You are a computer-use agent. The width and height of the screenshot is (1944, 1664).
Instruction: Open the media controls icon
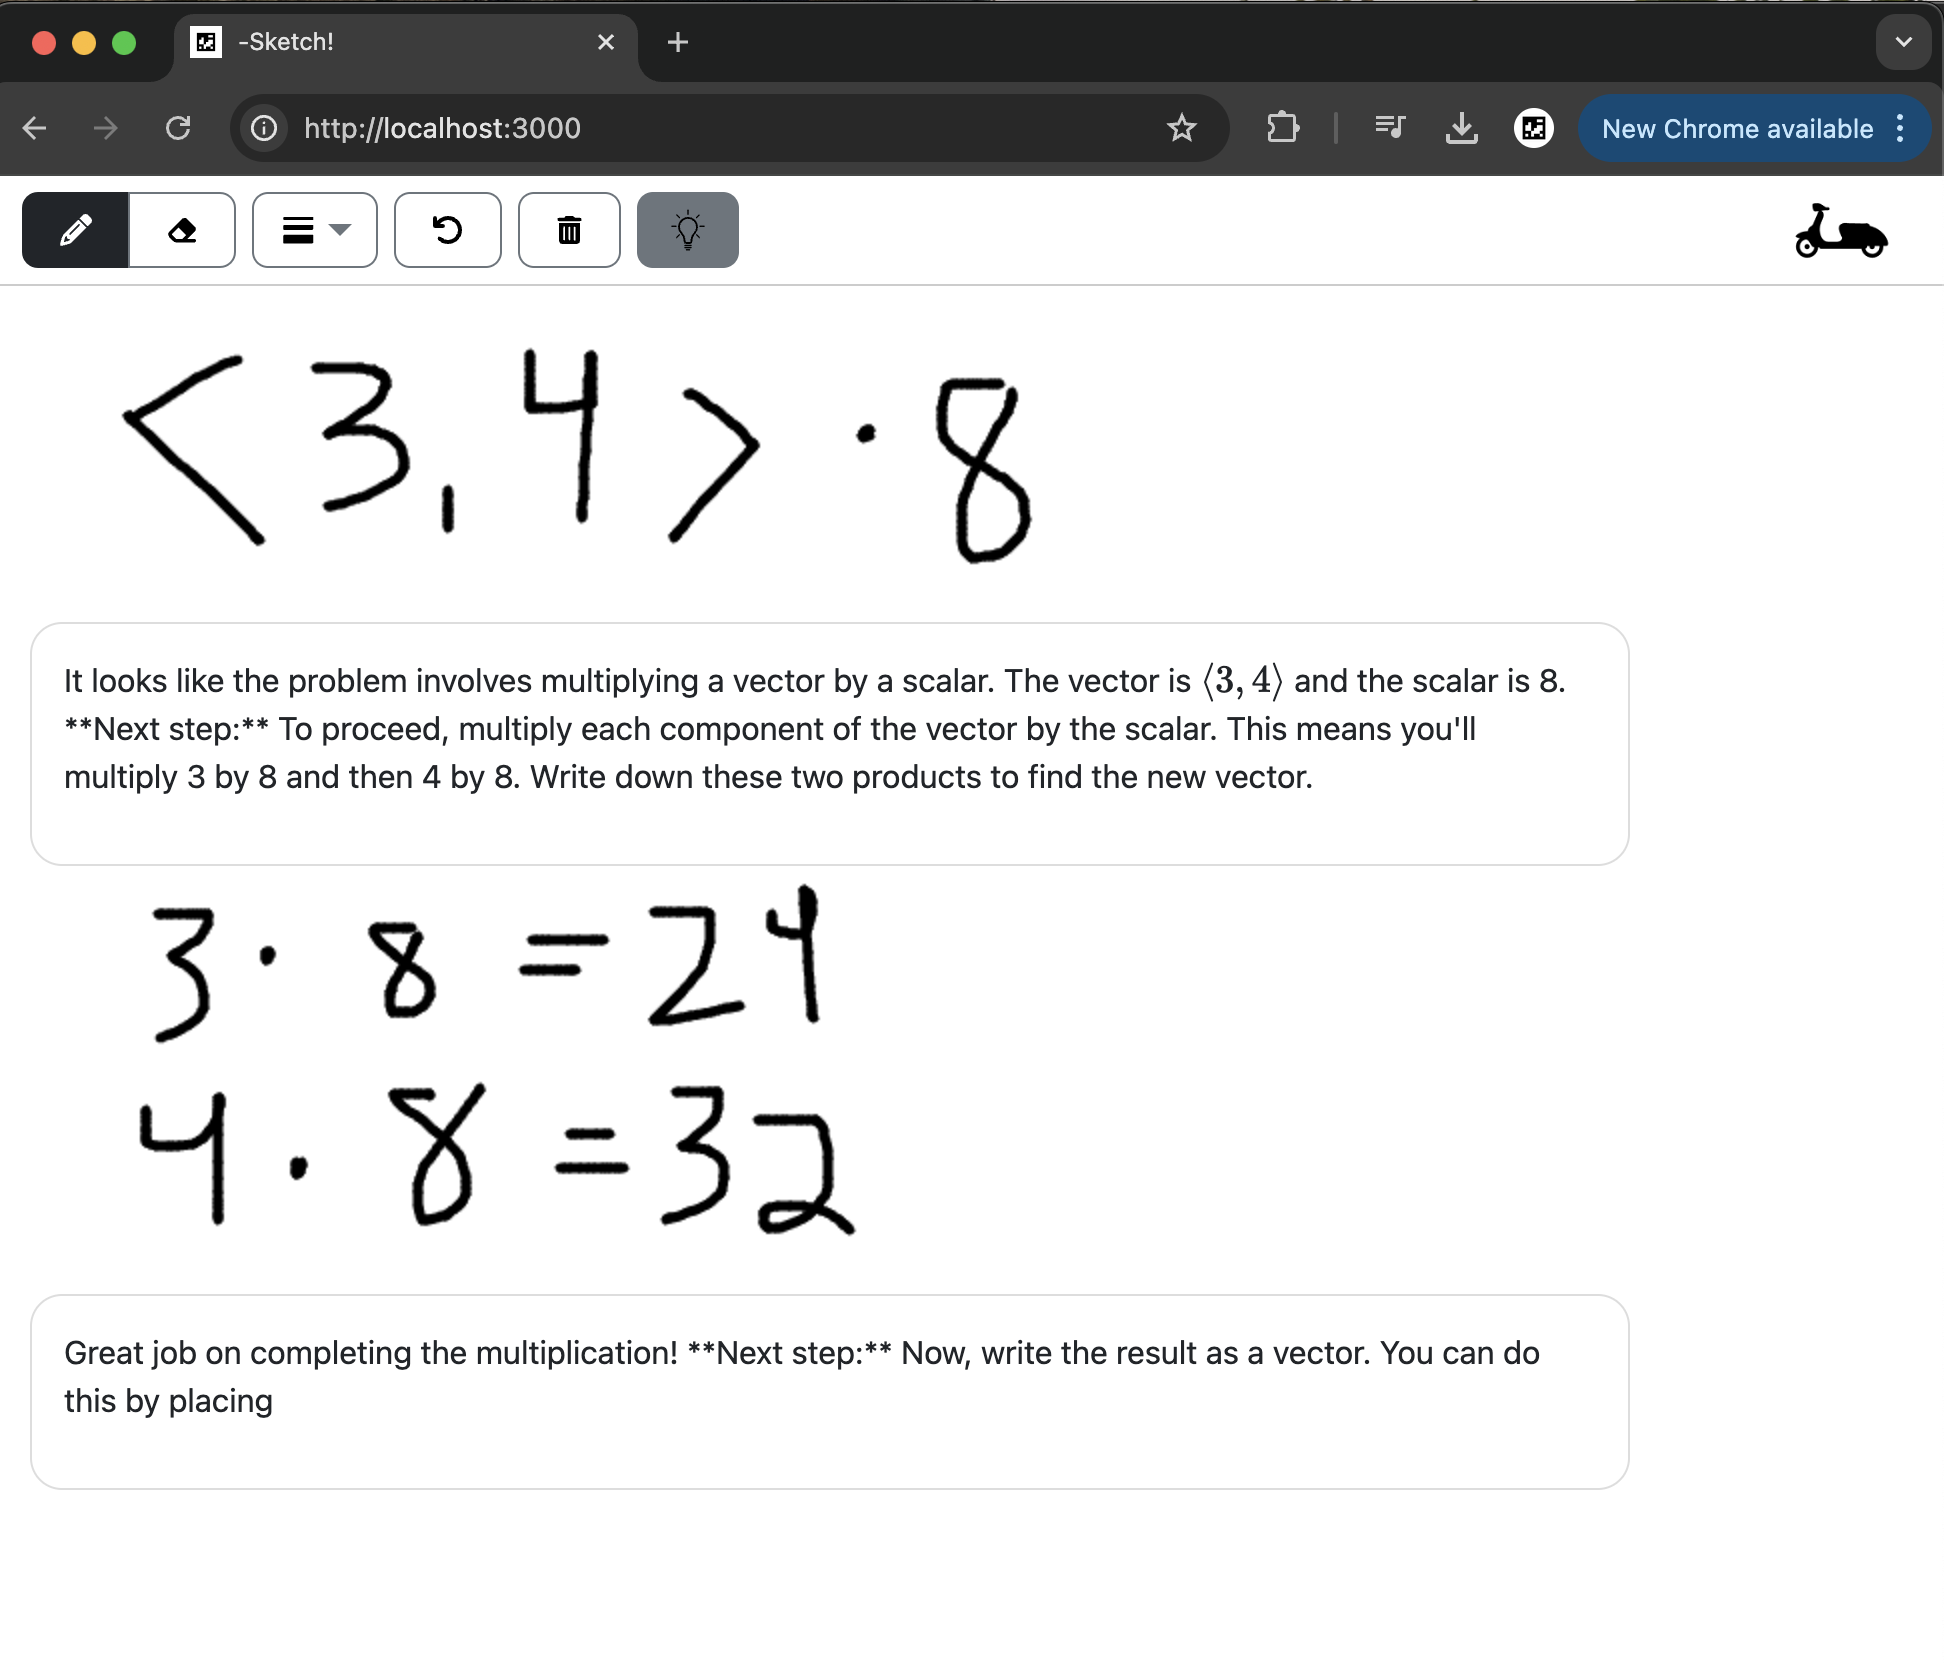[x=1389, y=128]
